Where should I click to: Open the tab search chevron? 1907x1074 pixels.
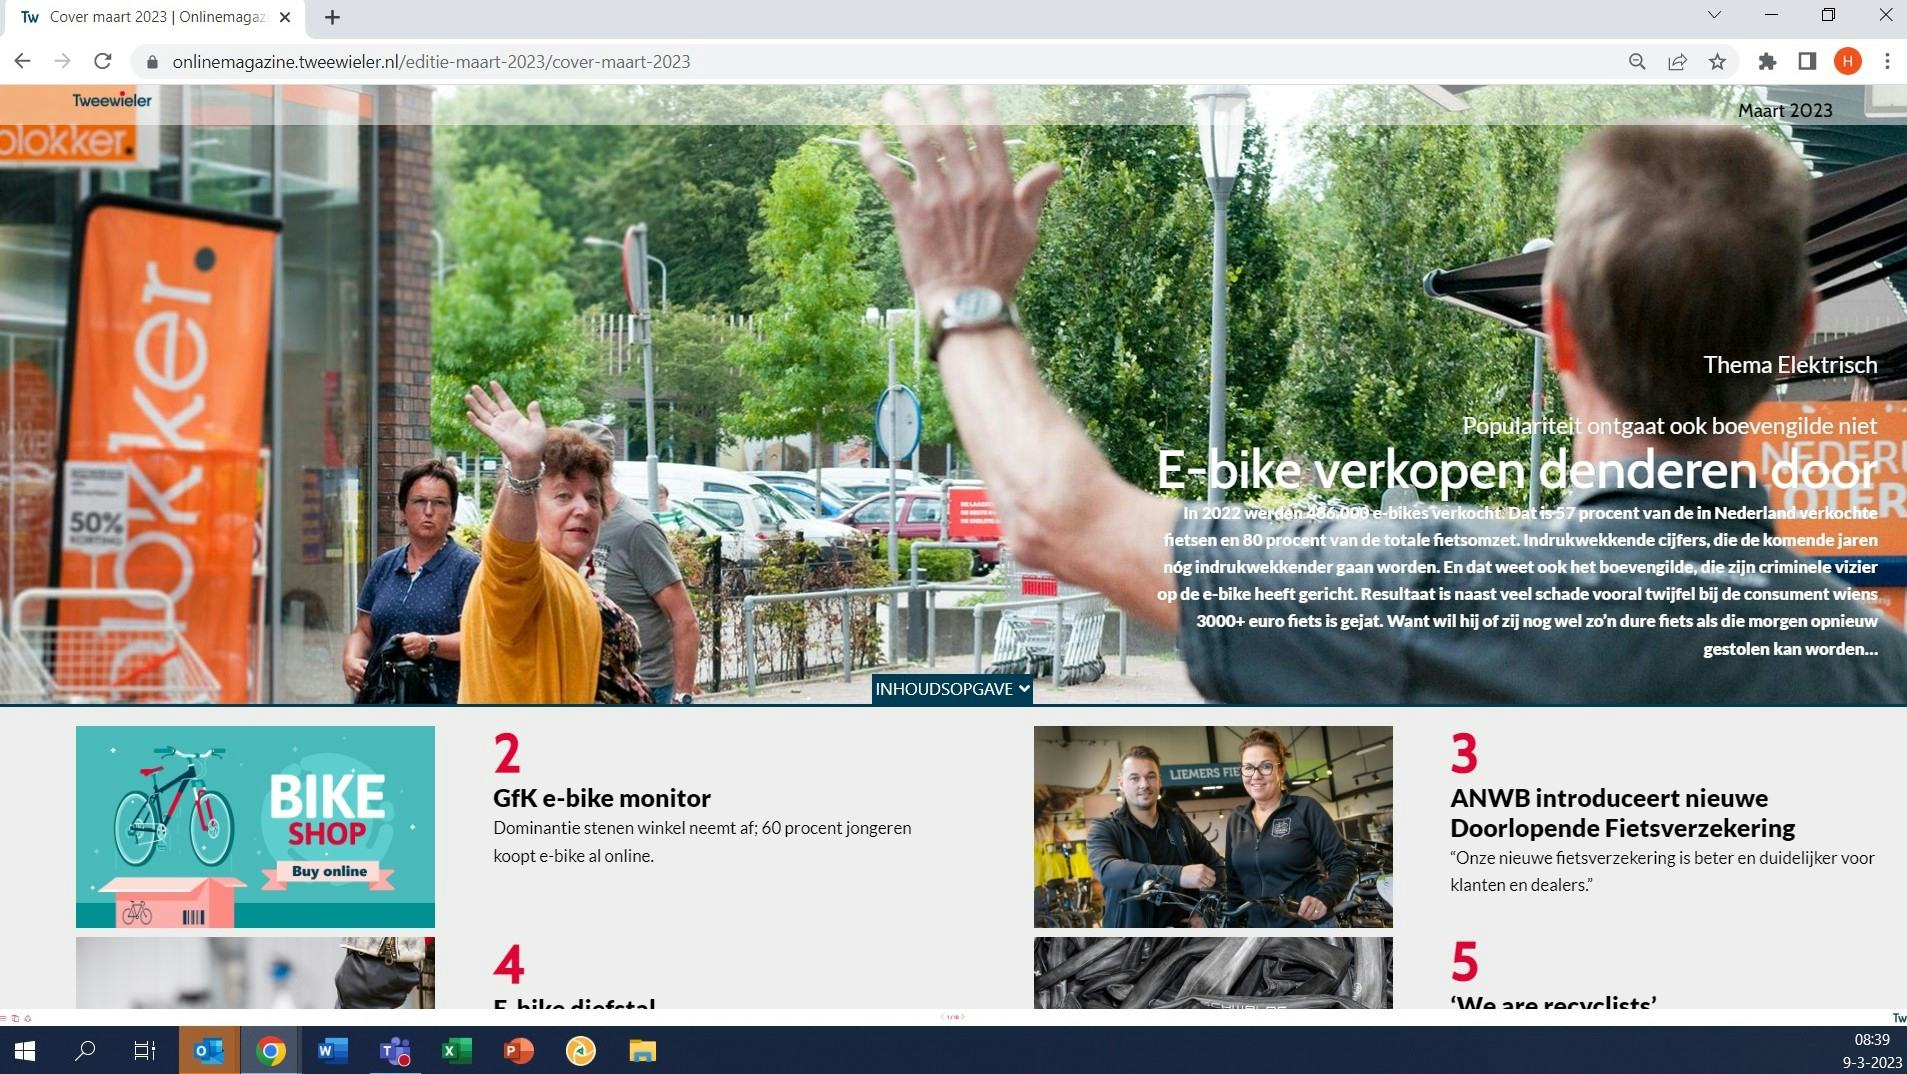[x=1714, y=16]
